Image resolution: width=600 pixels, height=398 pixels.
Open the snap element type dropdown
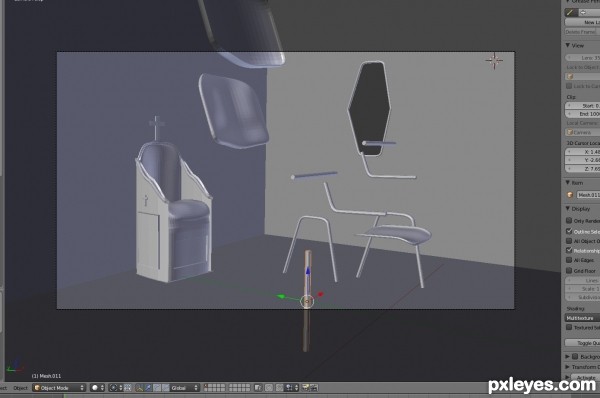[292, 388]
